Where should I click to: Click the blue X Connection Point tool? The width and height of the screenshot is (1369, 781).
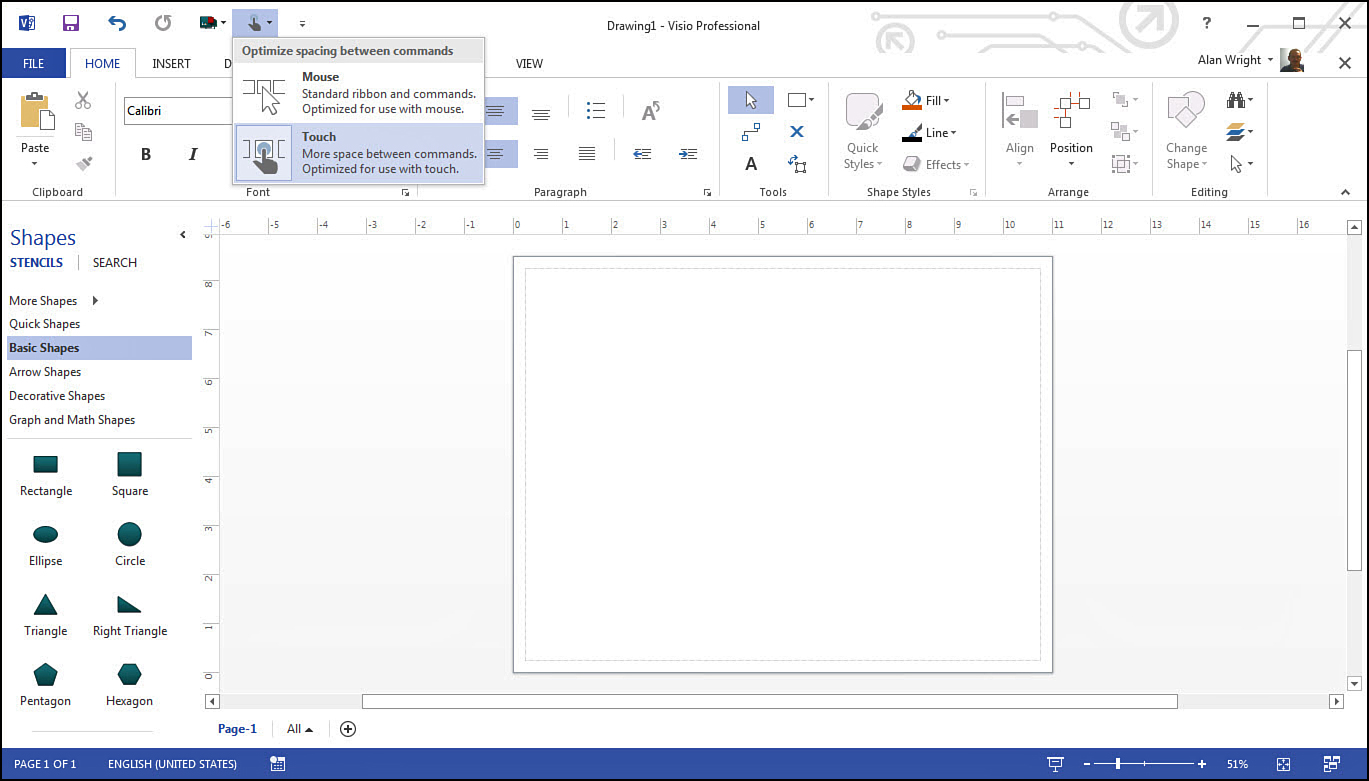pos(797,132)
